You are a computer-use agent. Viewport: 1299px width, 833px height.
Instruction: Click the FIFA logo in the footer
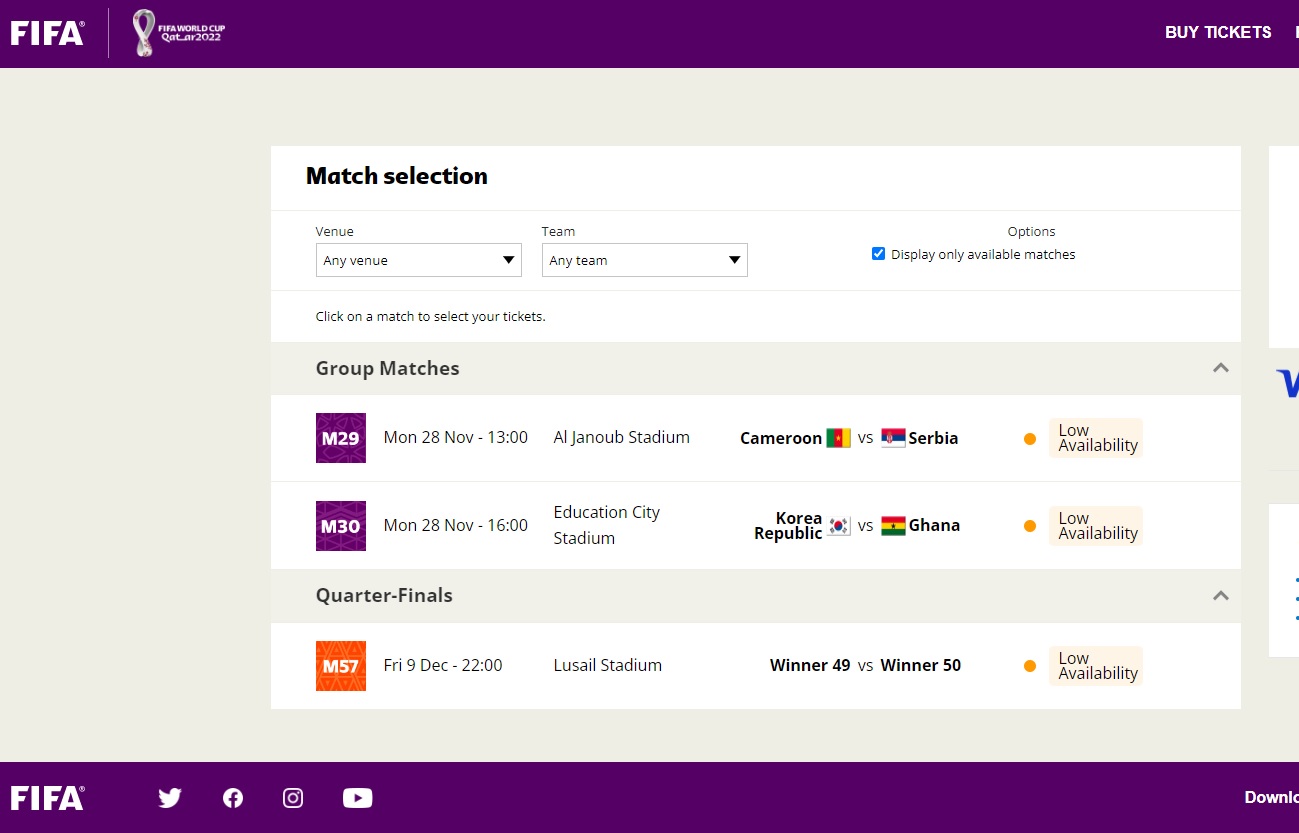tap(47, 797)
